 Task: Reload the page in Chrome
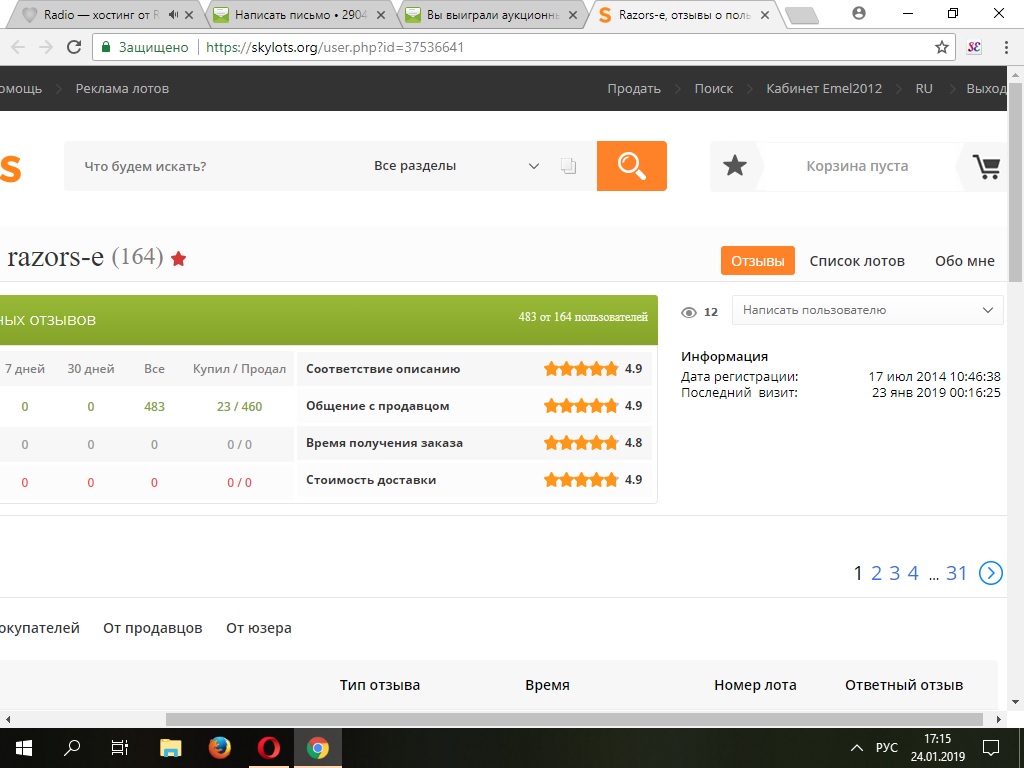pos(74,47)
